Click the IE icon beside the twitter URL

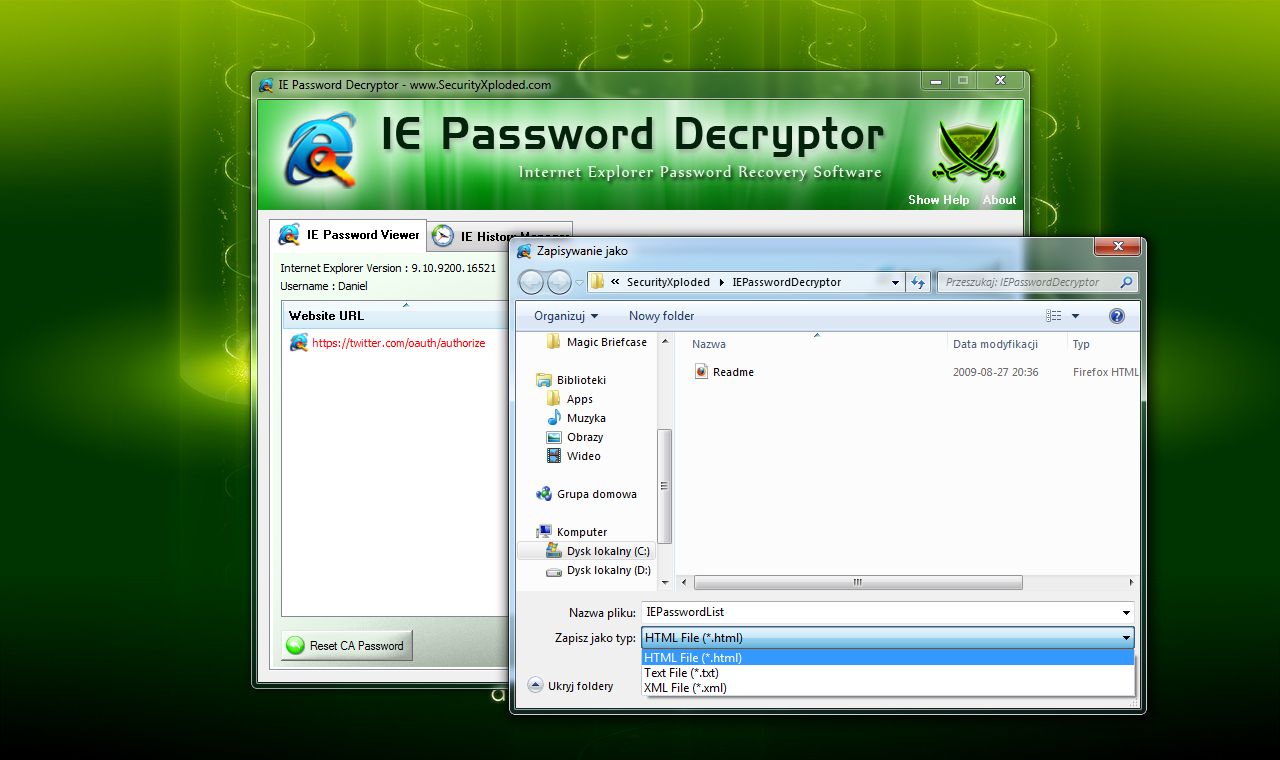pos(298,342)
